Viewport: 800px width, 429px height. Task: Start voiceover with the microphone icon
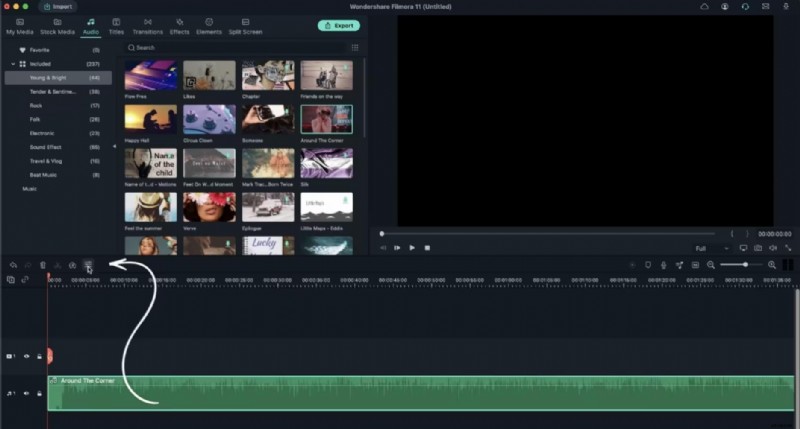click(663, 265)
